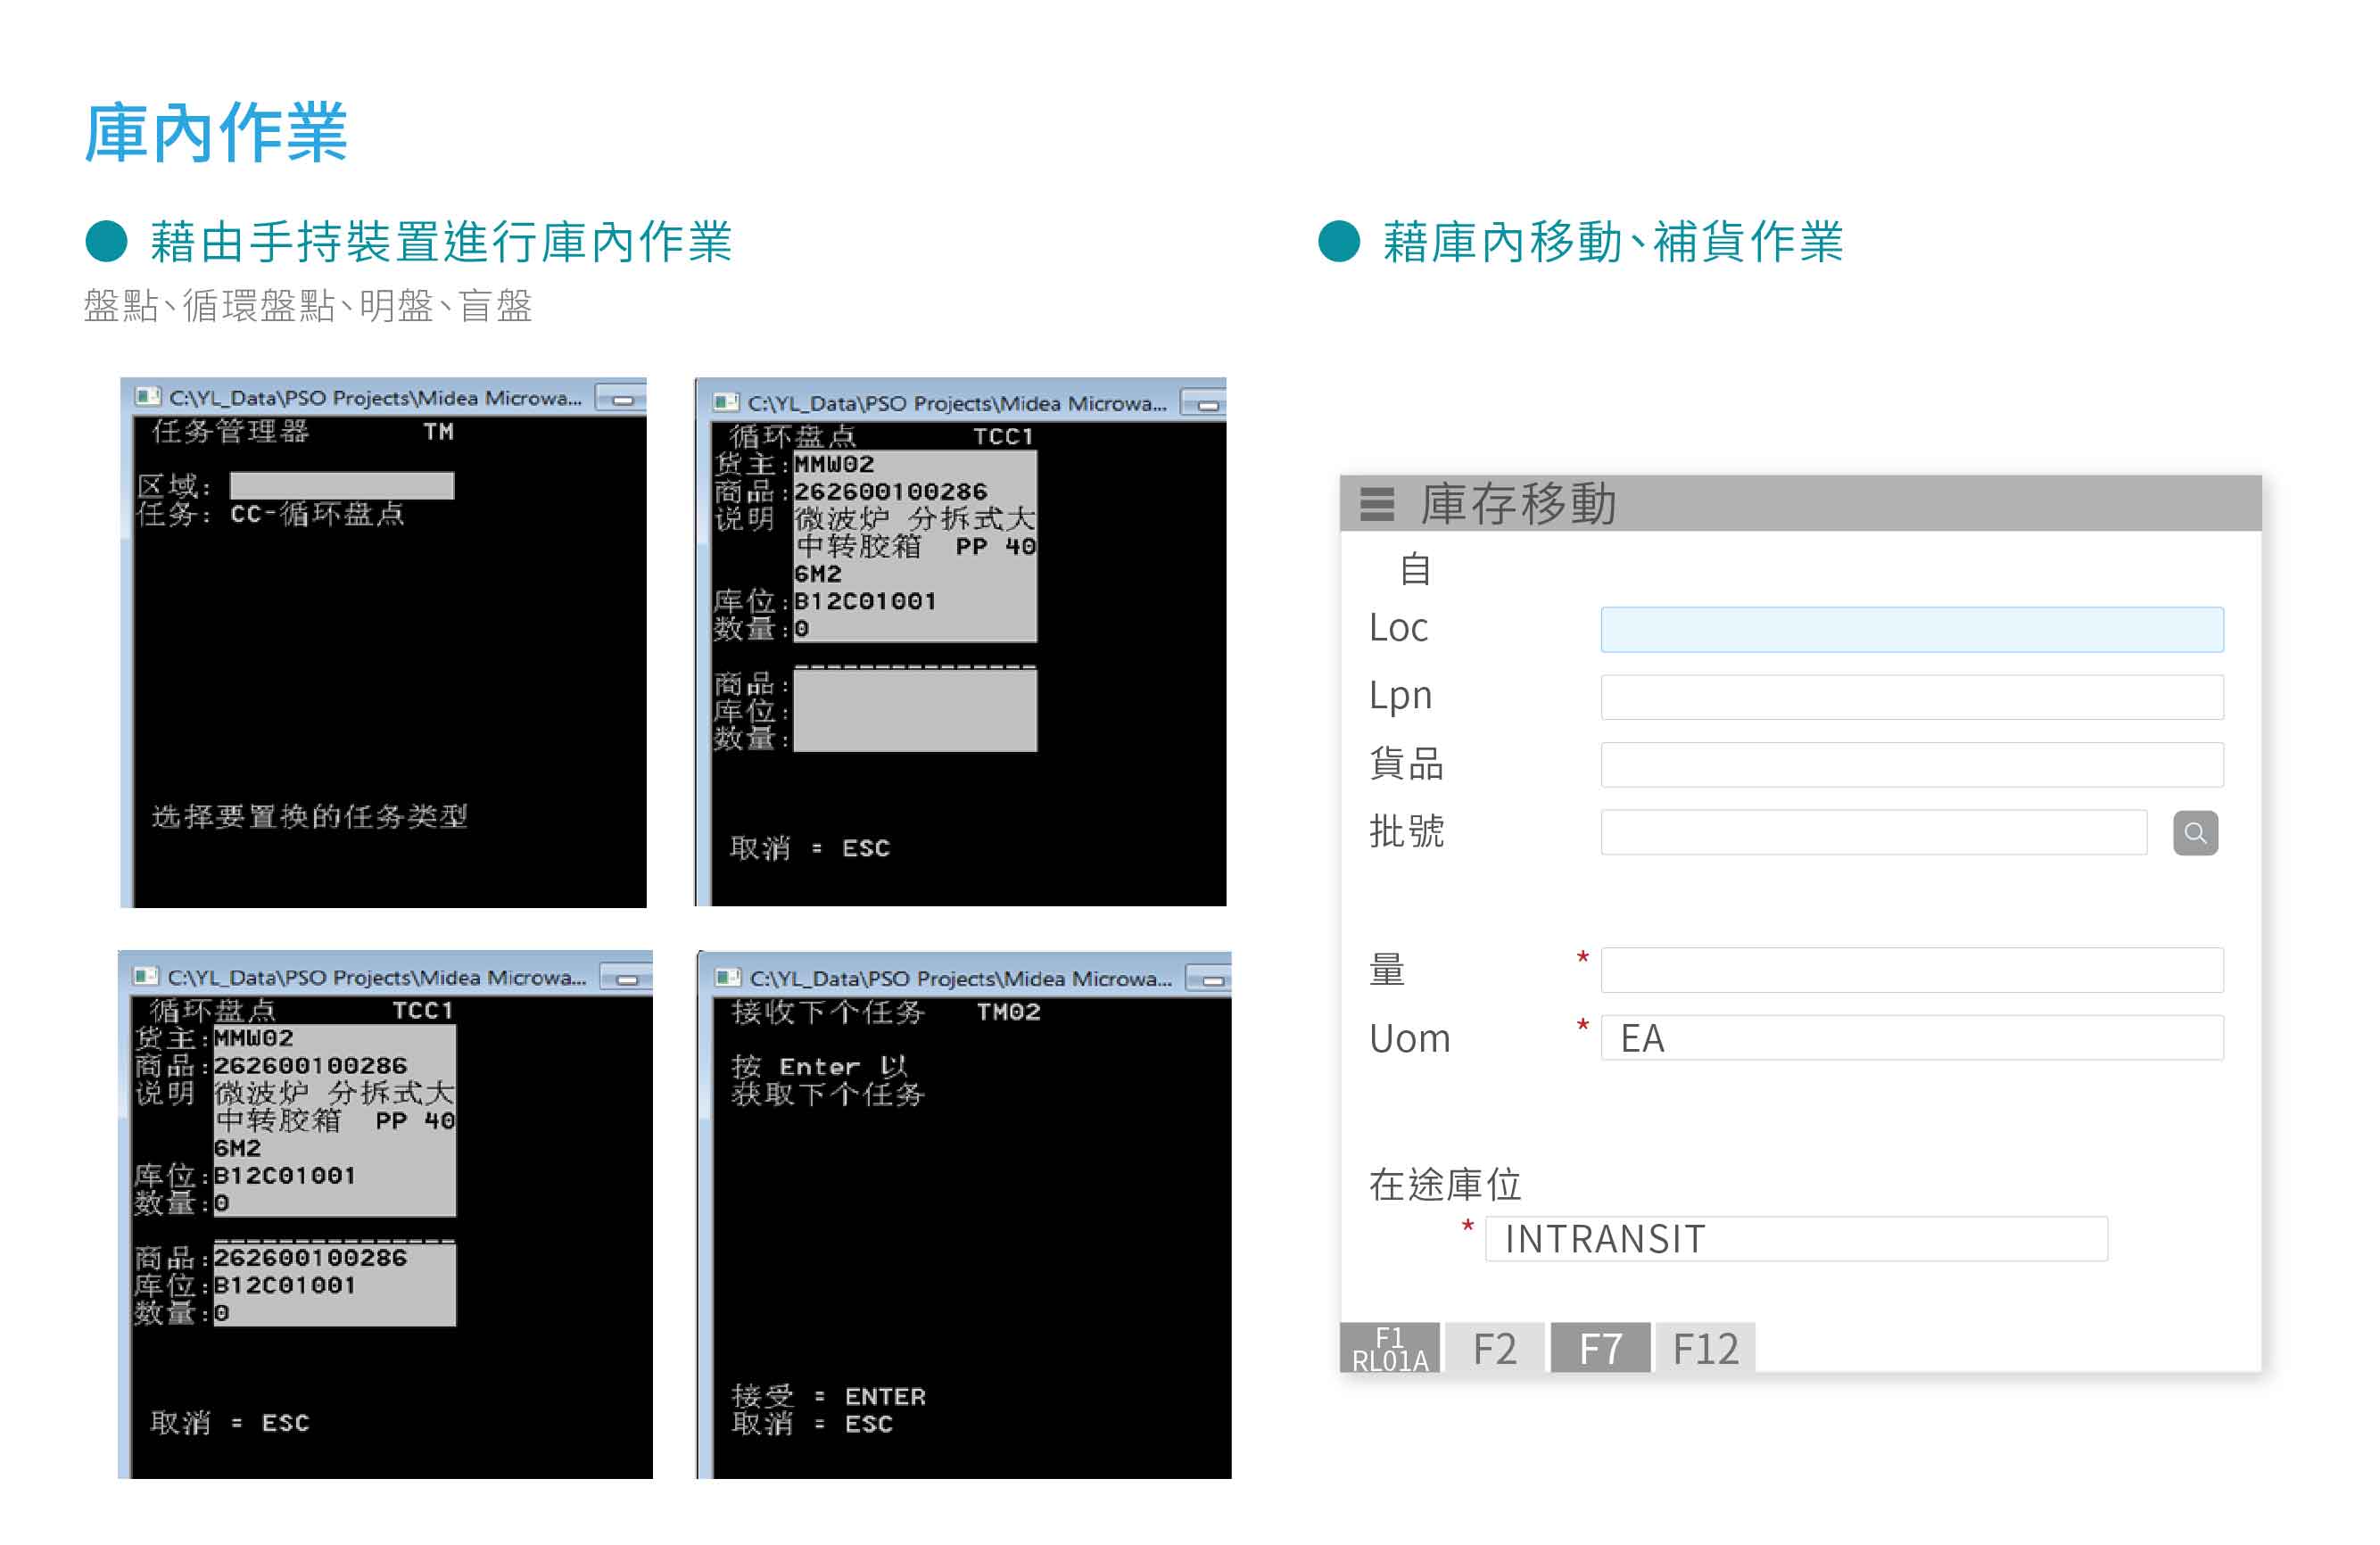Click the bottom-left console window's title icon
2380x1545 pixels.
[x=146, y=976]
